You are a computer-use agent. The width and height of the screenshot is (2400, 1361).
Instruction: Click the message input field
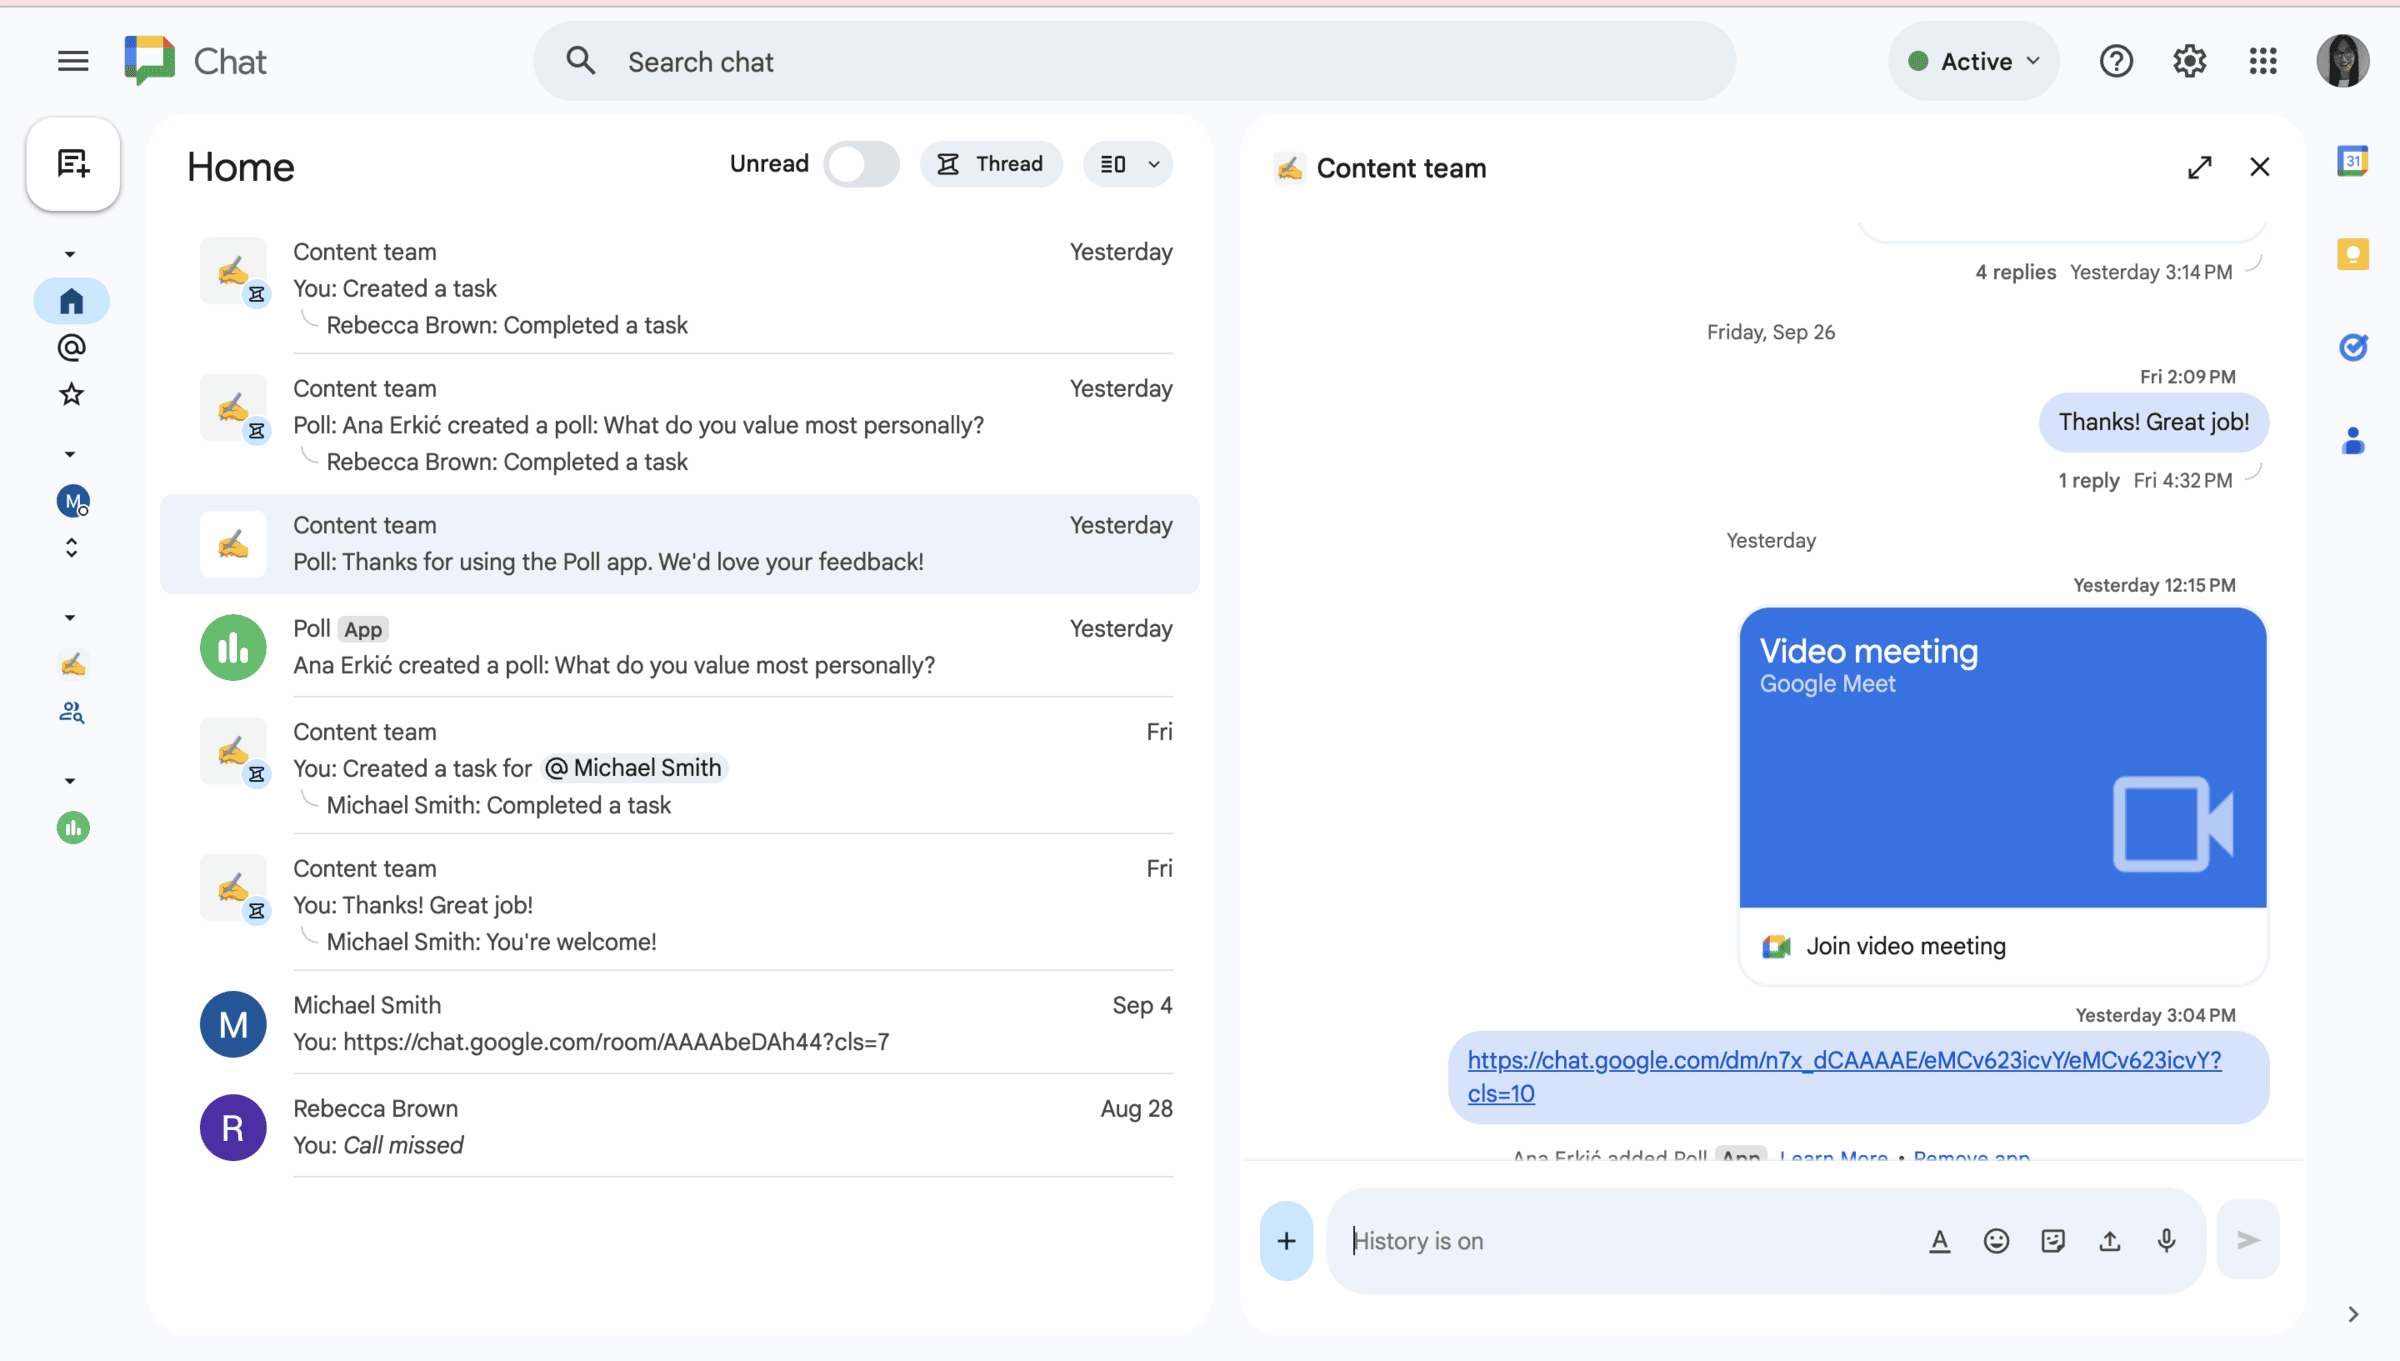(x=1650, y=1240)
